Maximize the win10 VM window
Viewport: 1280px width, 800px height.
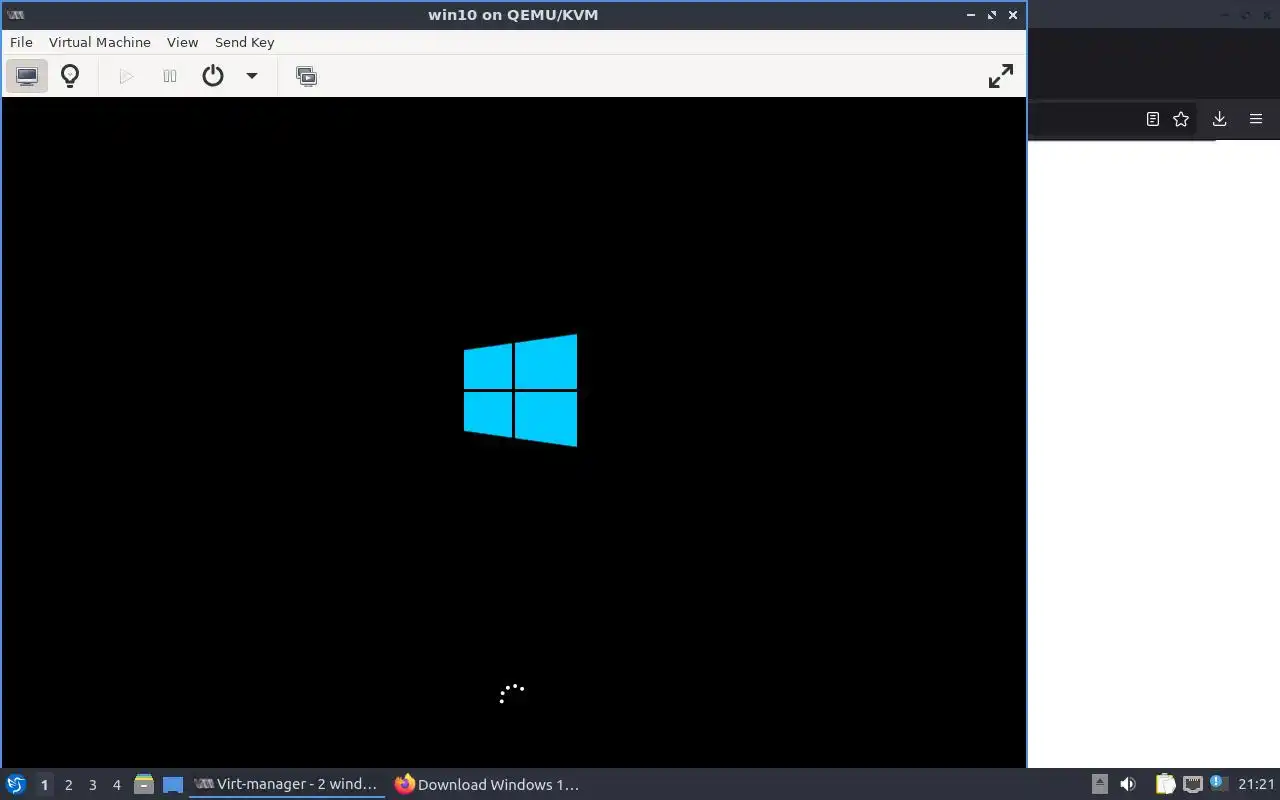[x=992, y=15]
